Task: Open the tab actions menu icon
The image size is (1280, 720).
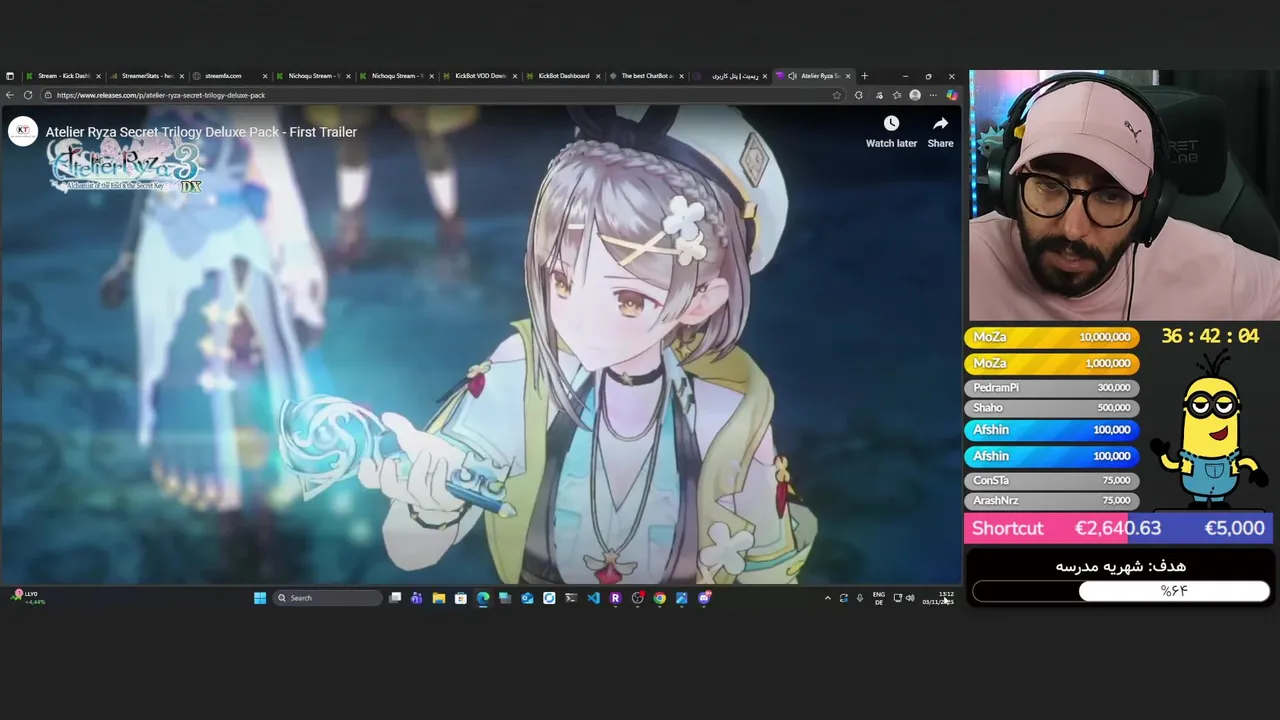Action: 10,76
